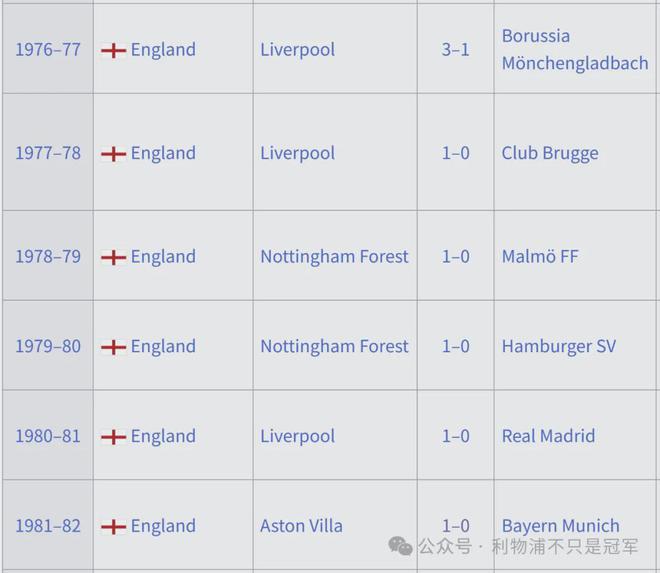Open the Aston Villa link
The image size is (660, 573).
pos(301,527)
